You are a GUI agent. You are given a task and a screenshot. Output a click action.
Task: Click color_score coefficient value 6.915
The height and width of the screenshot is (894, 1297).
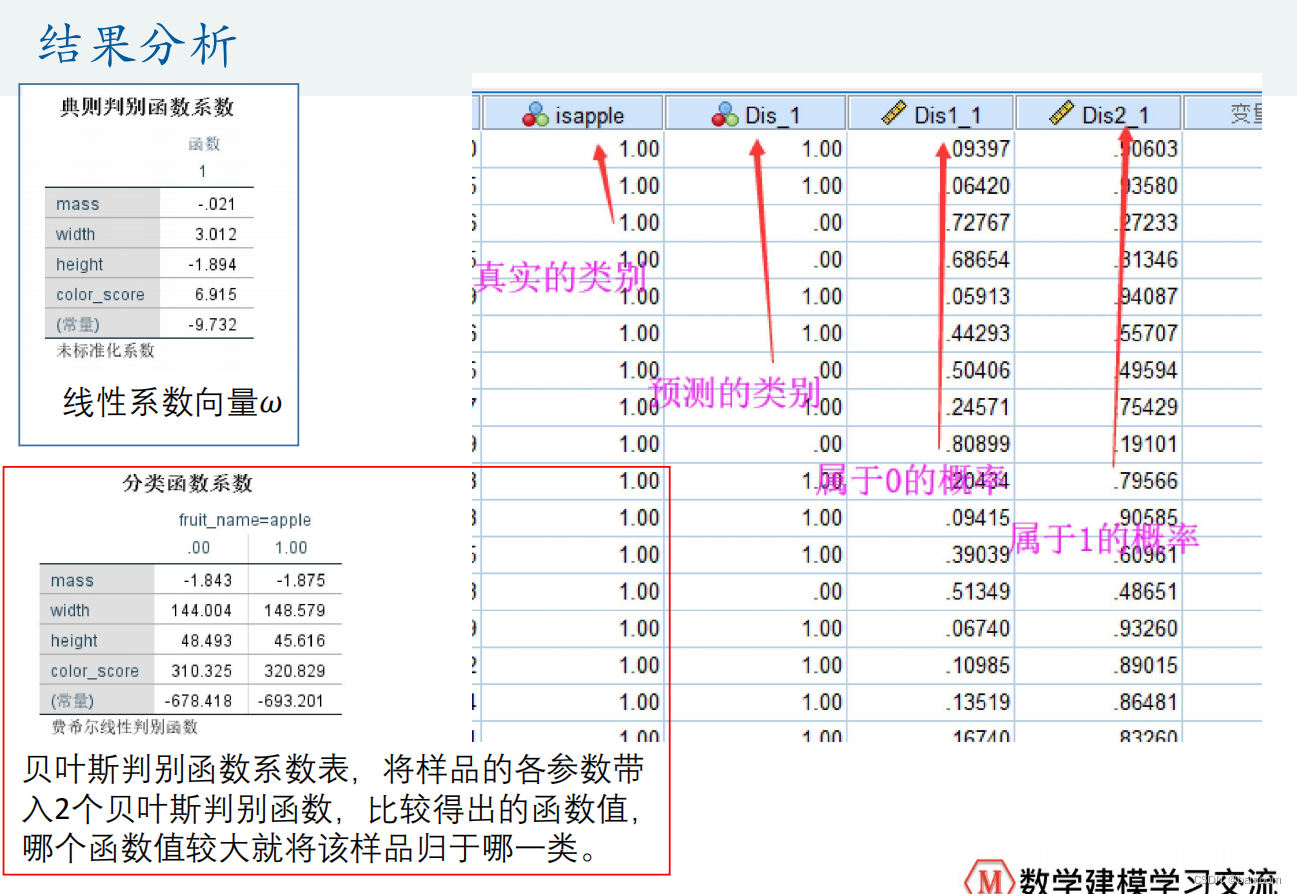216,294
